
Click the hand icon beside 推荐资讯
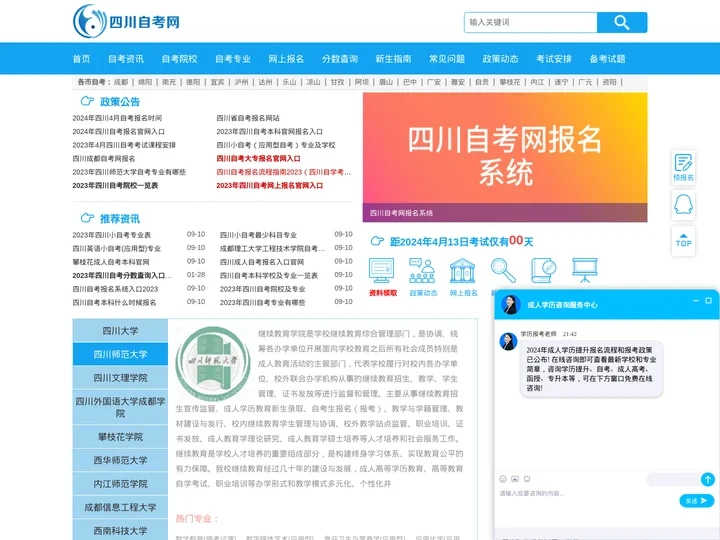(x=87, y=218)
